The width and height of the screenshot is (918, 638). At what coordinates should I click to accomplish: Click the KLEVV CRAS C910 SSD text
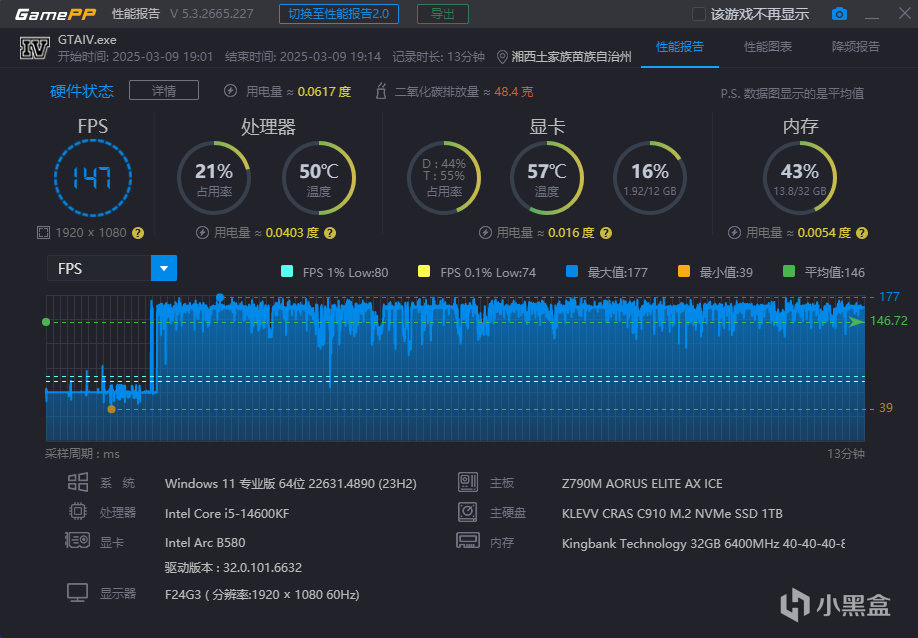[672, 513]
